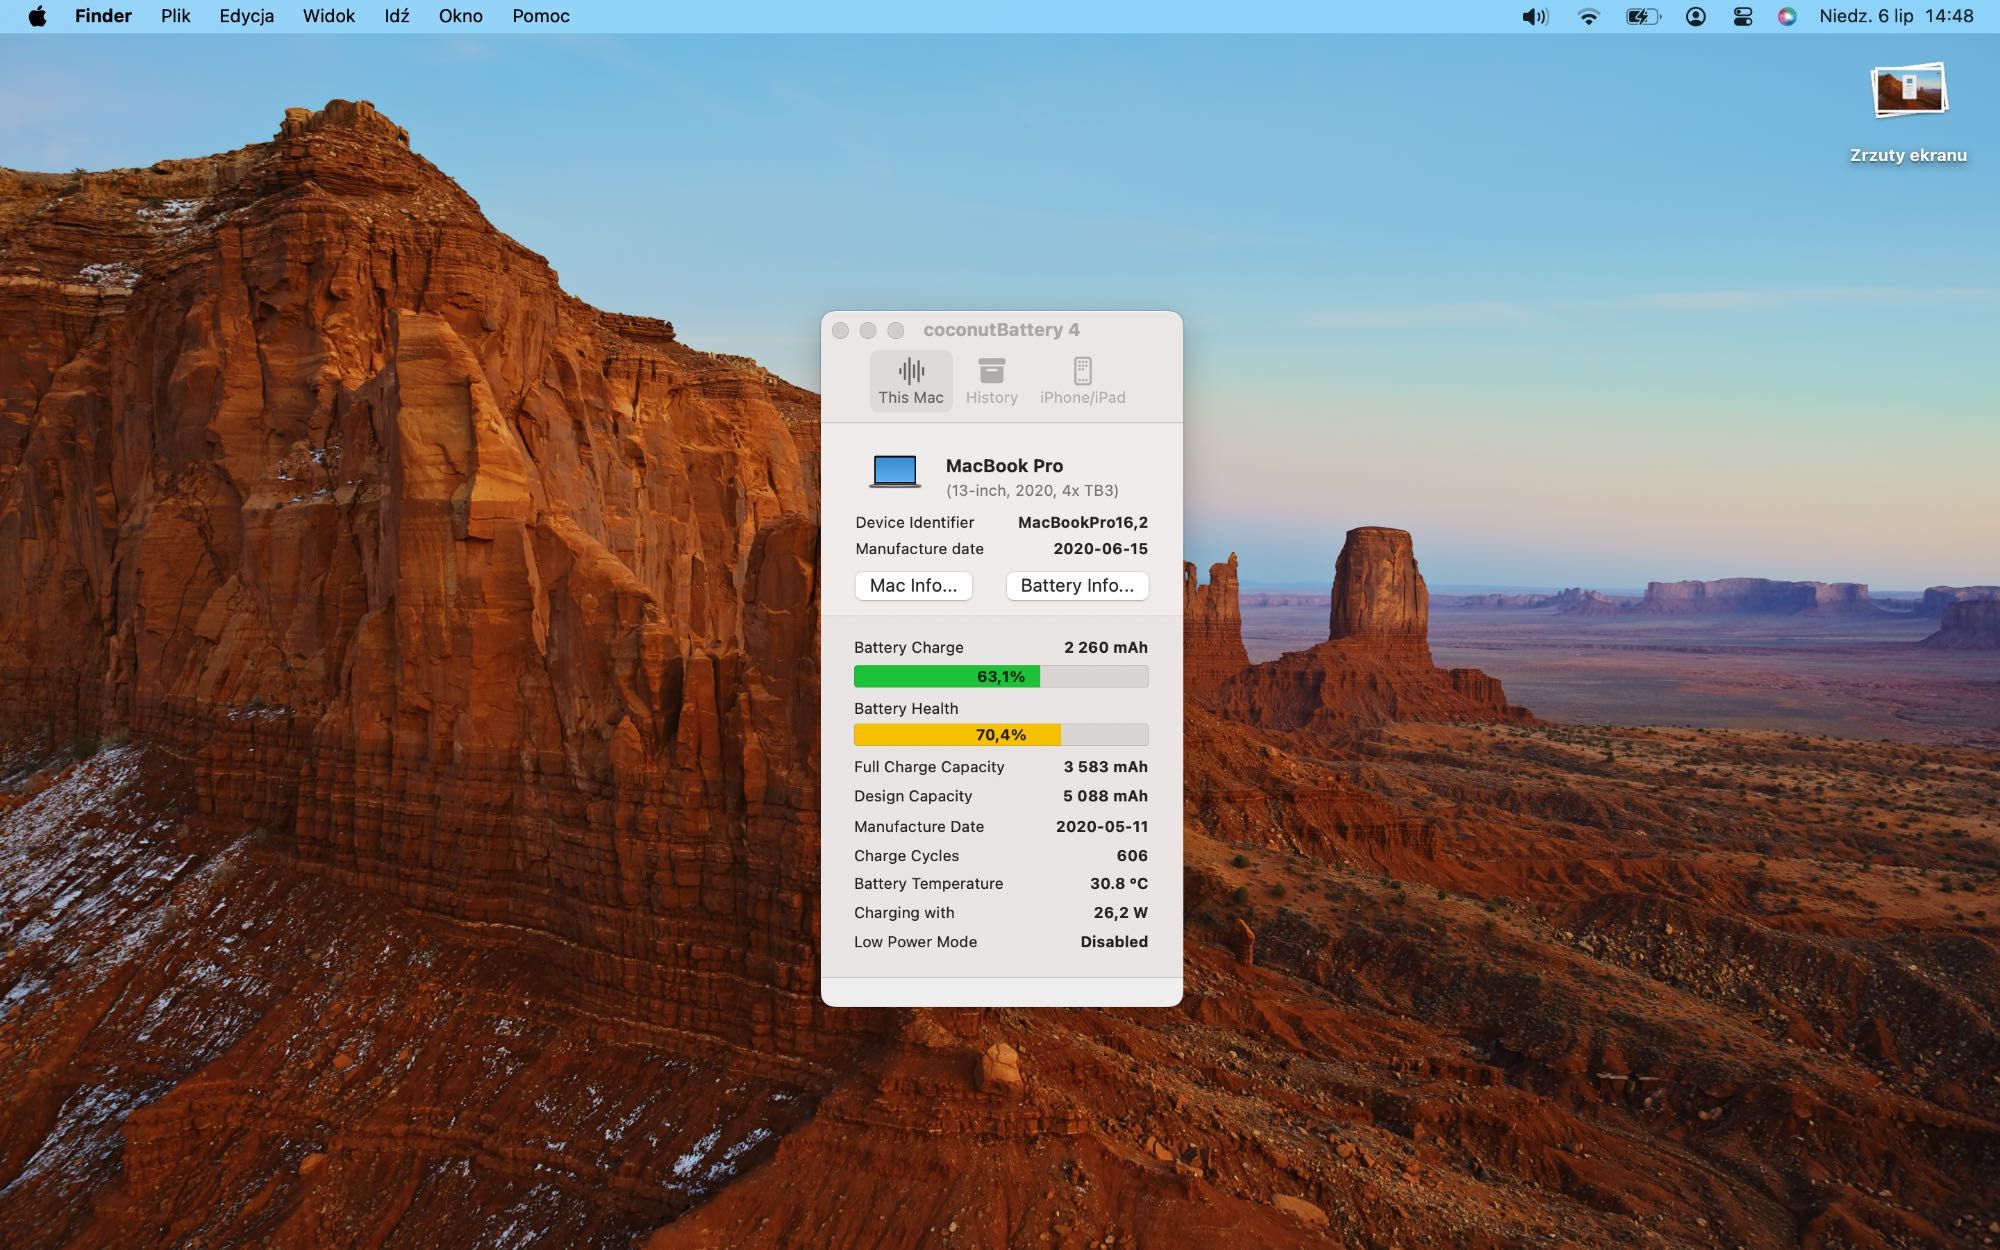
Task: Switch to iPhone/iPad tab
Action: click(1082, 381)
